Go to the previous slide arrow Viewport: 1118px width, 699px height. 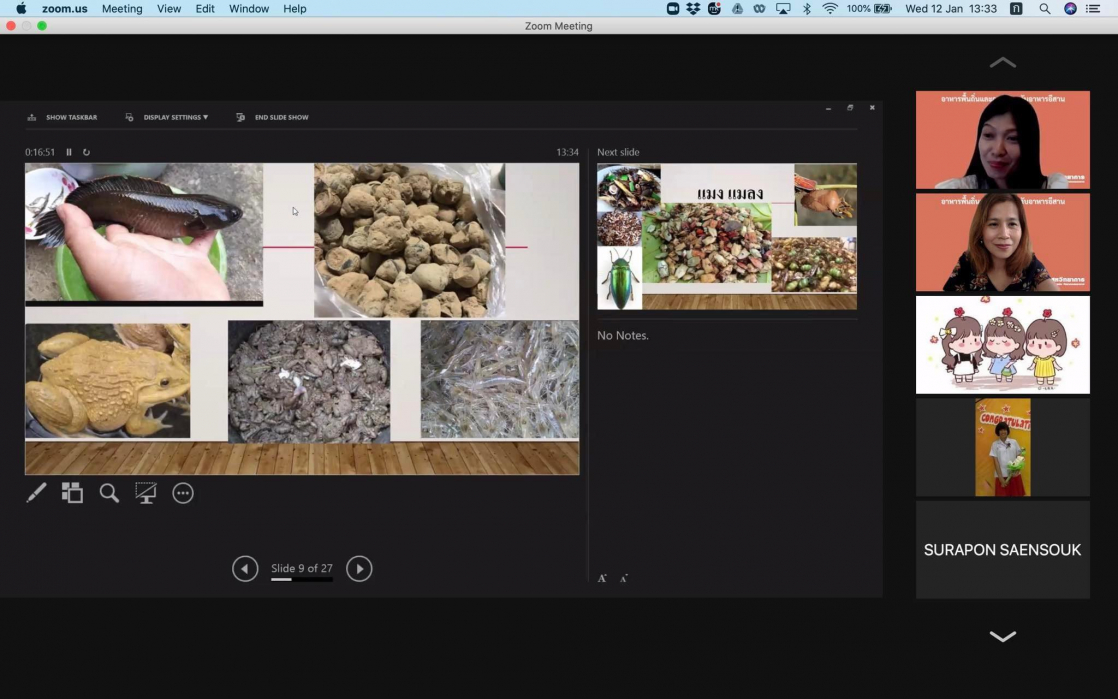tap(245, 569)
